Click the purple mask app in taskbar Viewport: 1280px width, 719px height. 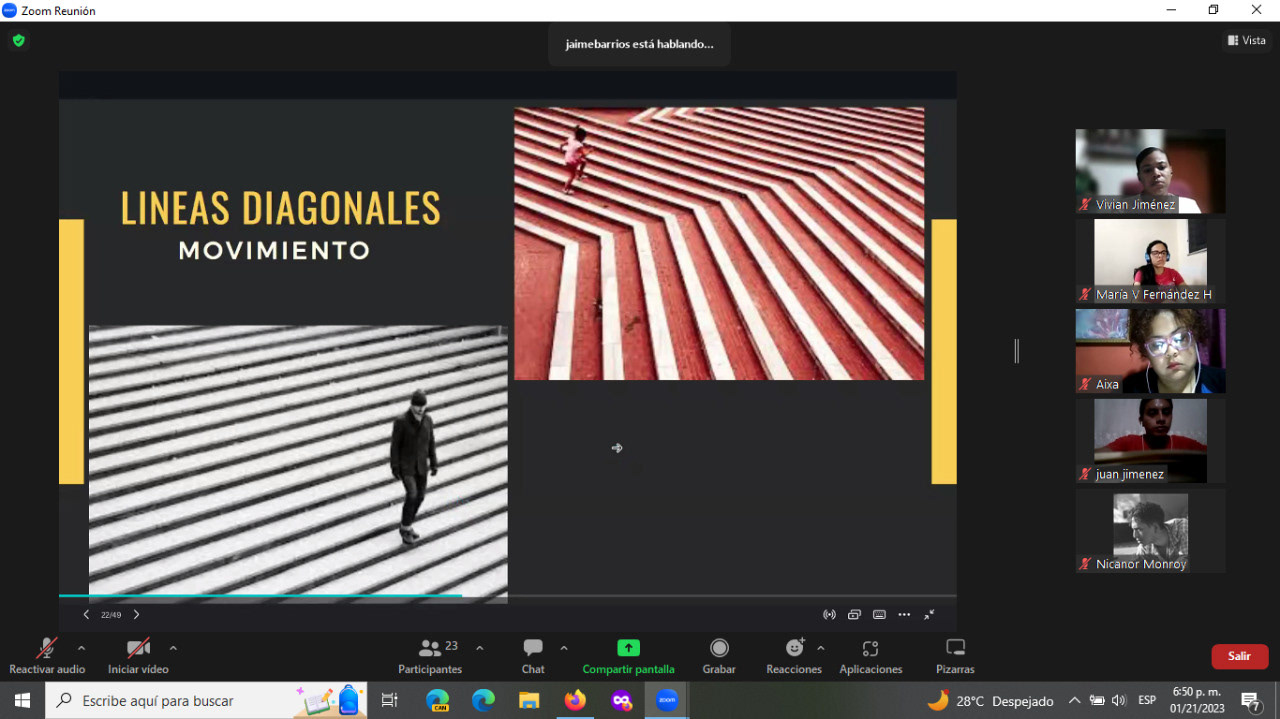click(x=621, y=700)
